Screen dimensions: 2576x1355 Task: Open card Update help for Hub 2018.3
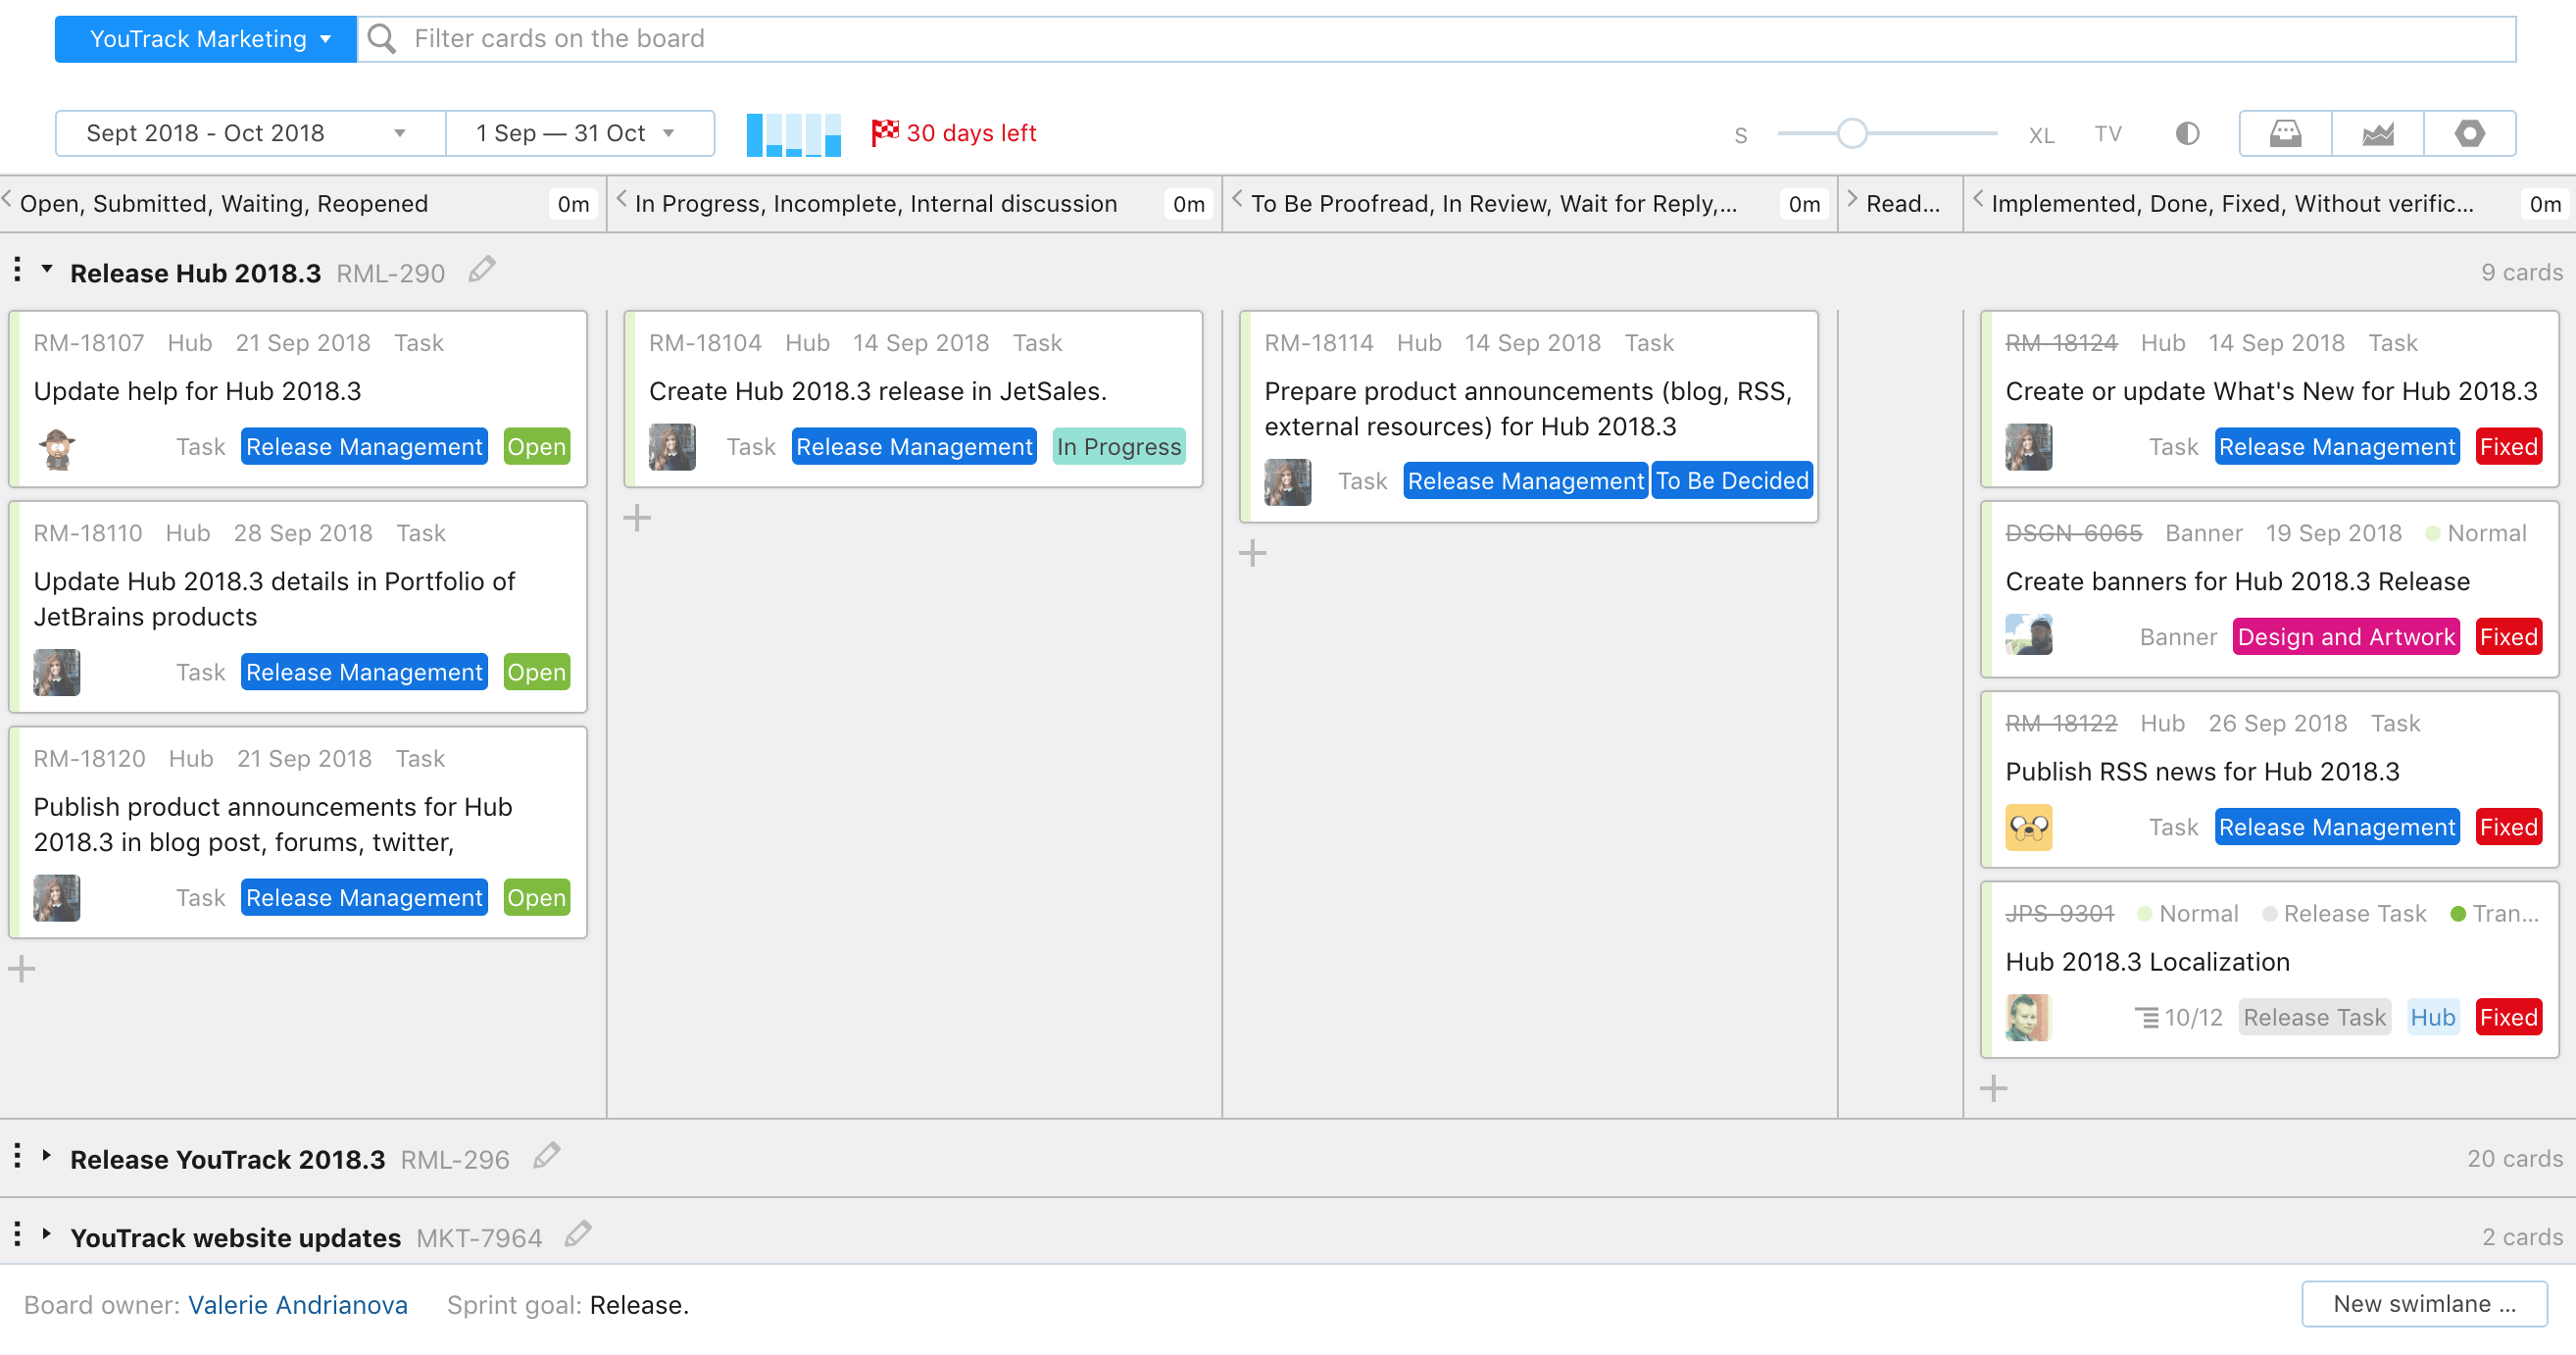point(197,391)
